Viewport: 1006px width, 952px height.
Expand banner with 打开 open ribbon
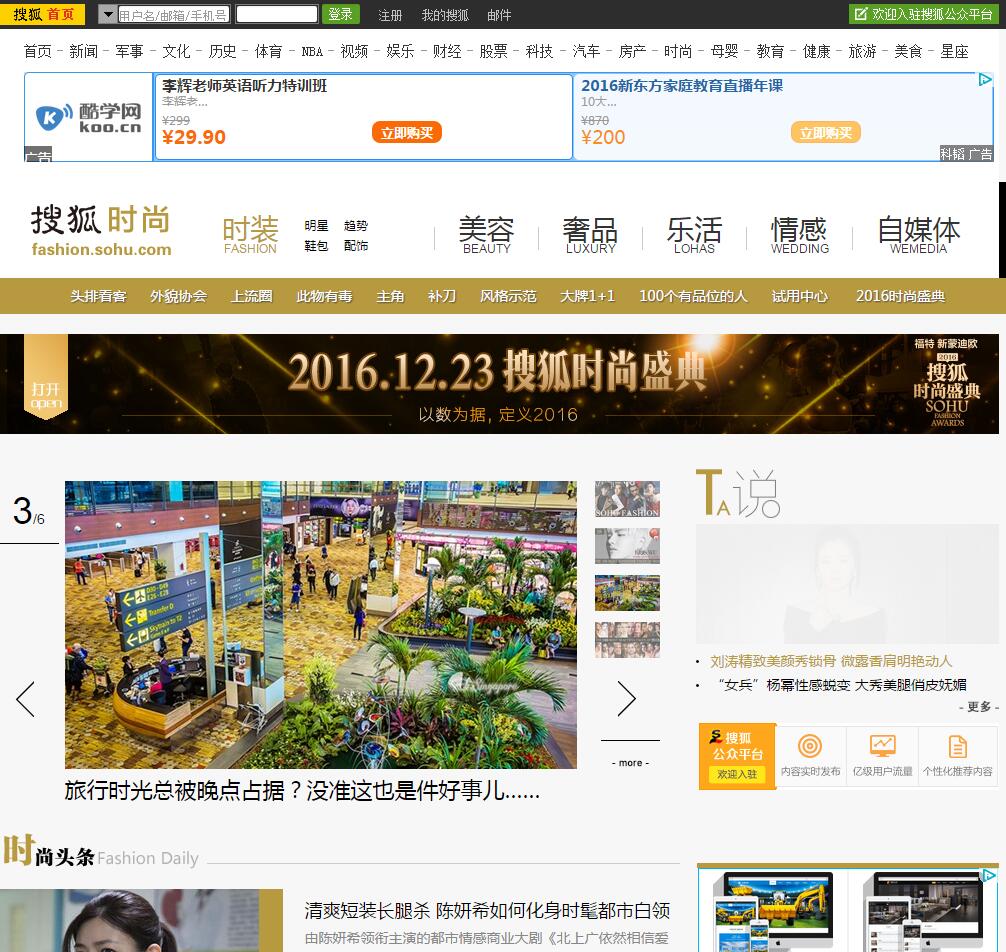coord(46,377)
